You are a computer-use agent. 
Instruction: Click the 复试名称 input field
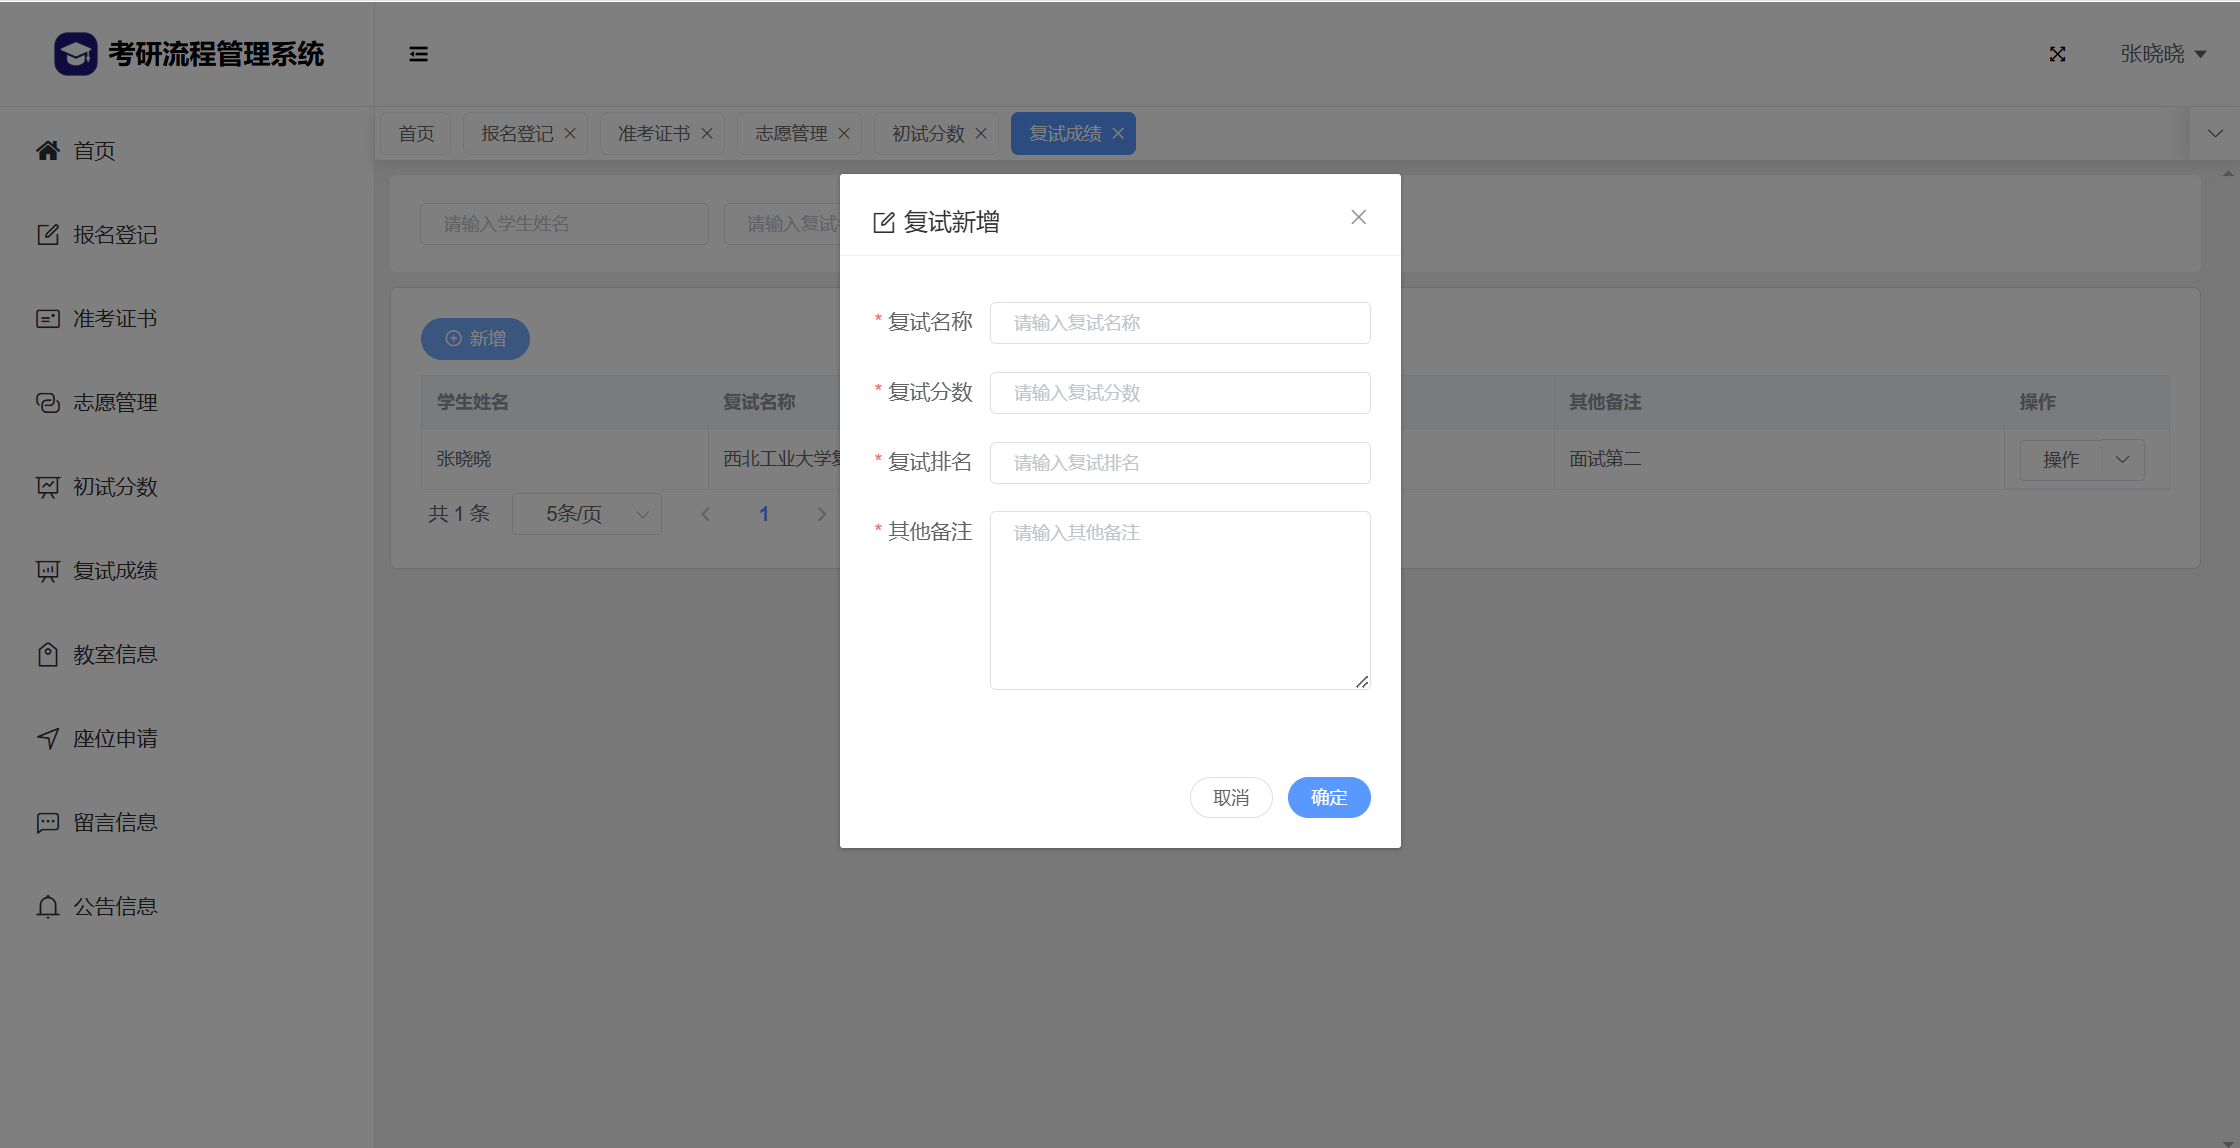(x=1179, y=323)
